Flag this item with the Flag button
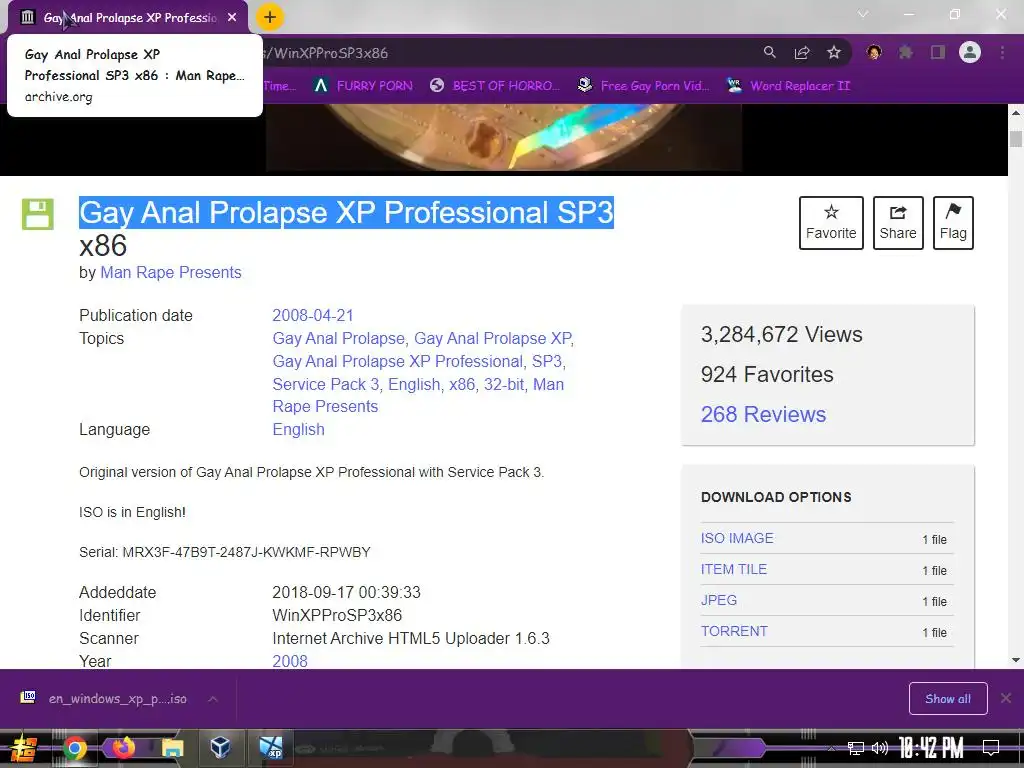 [953, 223]
